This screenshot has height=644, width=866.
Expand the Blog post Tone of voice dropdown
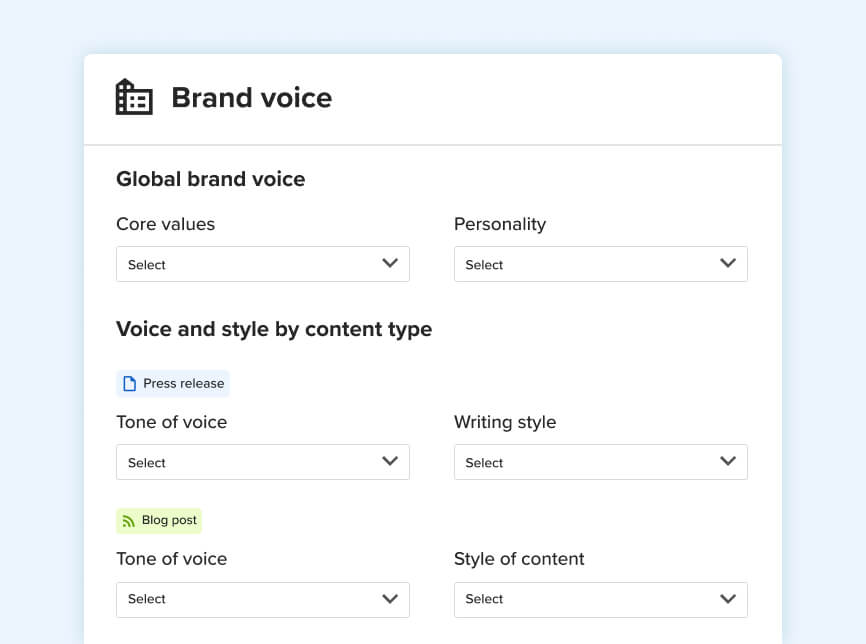(262, 598)
